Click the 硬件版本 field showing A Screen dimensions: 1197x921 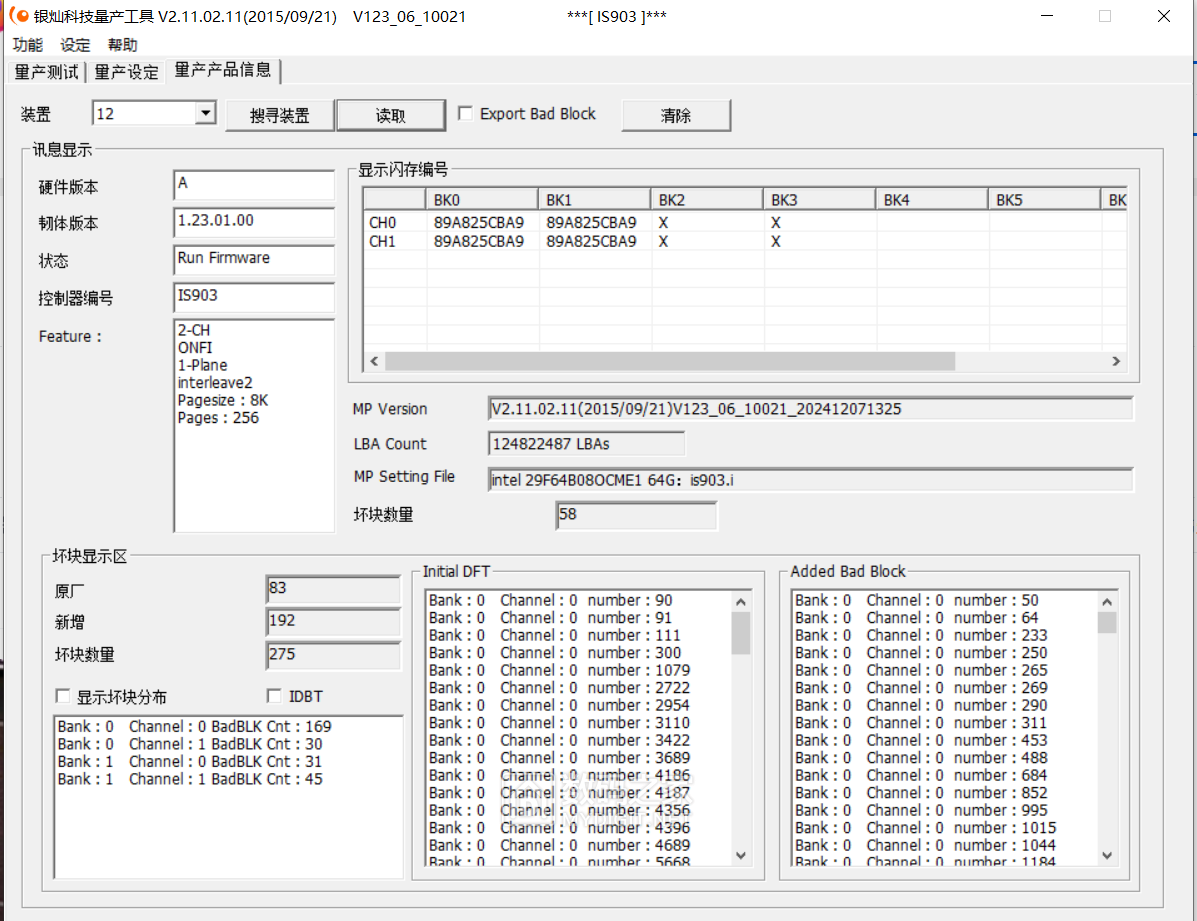click(254, 185)
